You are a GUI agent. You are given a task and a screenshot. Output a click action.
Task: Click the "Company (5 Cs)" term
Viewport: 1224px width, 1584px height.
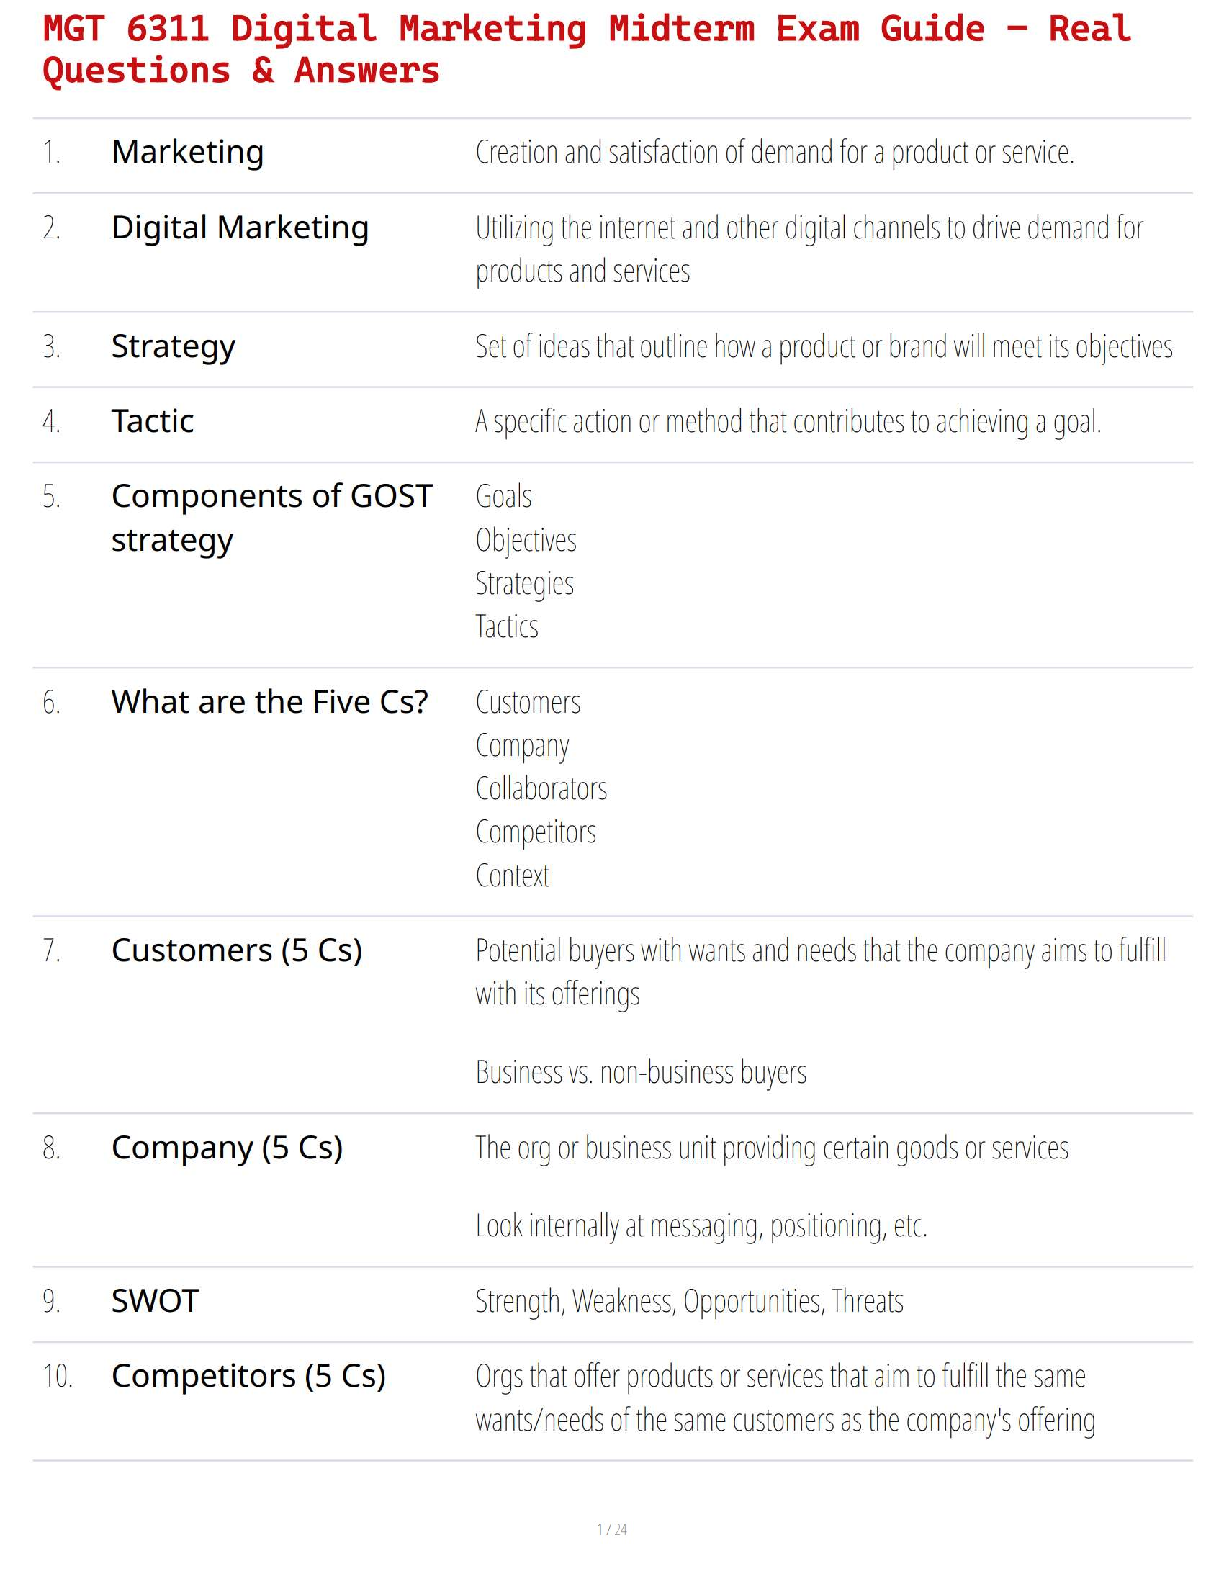(227, 1147)
